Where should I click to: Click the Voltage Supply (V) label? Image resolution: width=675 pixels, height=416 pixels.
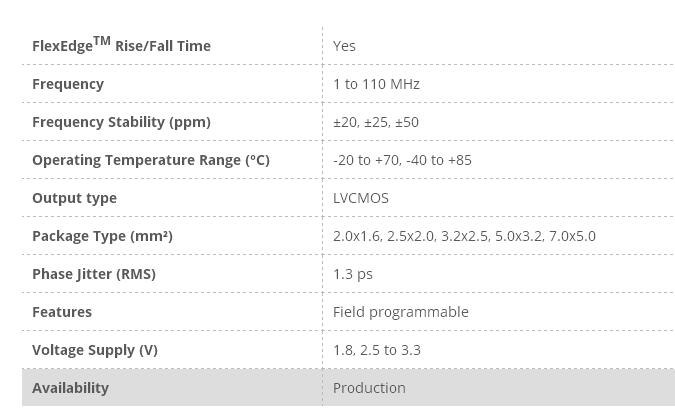95,350
